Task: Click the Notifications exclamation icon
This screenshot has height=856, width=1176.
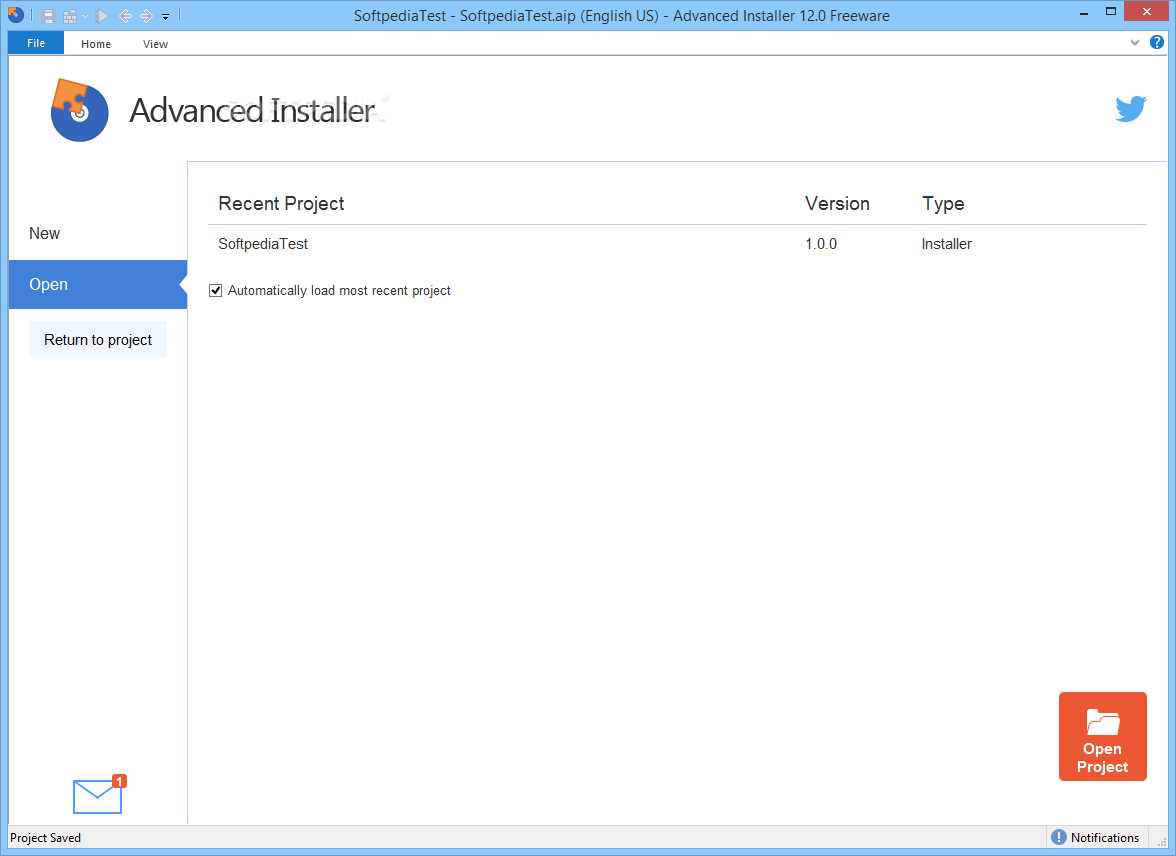Action: (1058, 837)
